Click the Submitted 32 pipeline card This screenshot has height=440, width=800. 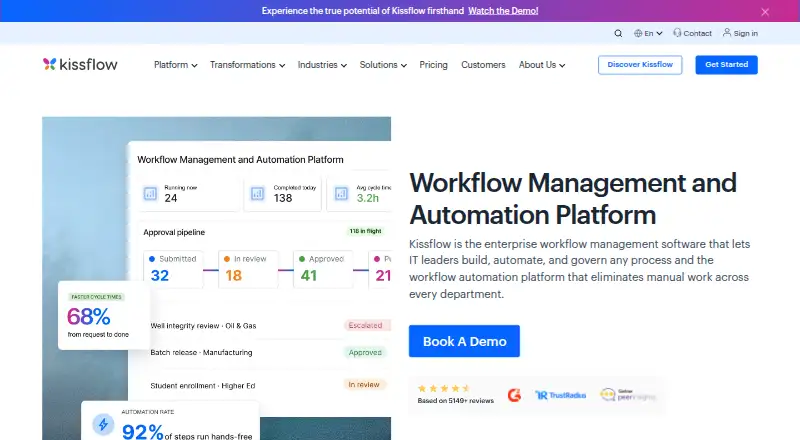pyautogui.click(x=173, y=269)
